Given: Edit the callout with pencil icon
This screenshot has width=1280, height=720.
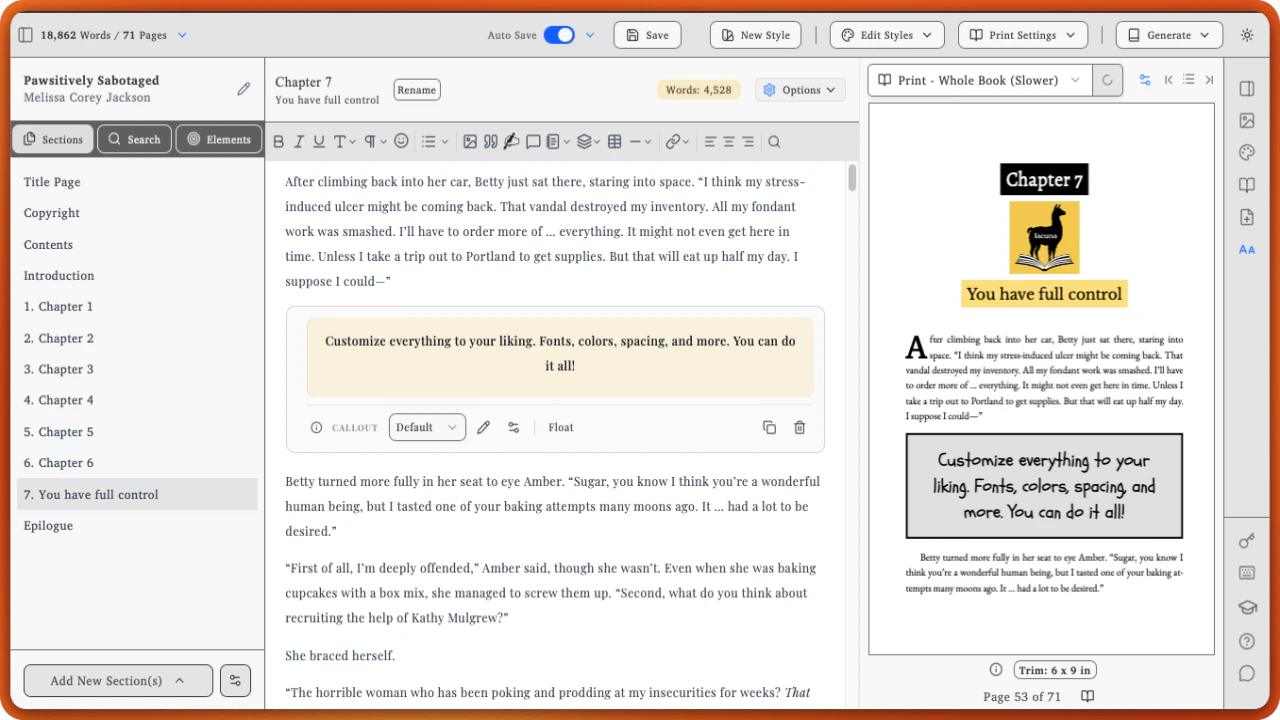Looking at the screenshot, I should (484, 427).
